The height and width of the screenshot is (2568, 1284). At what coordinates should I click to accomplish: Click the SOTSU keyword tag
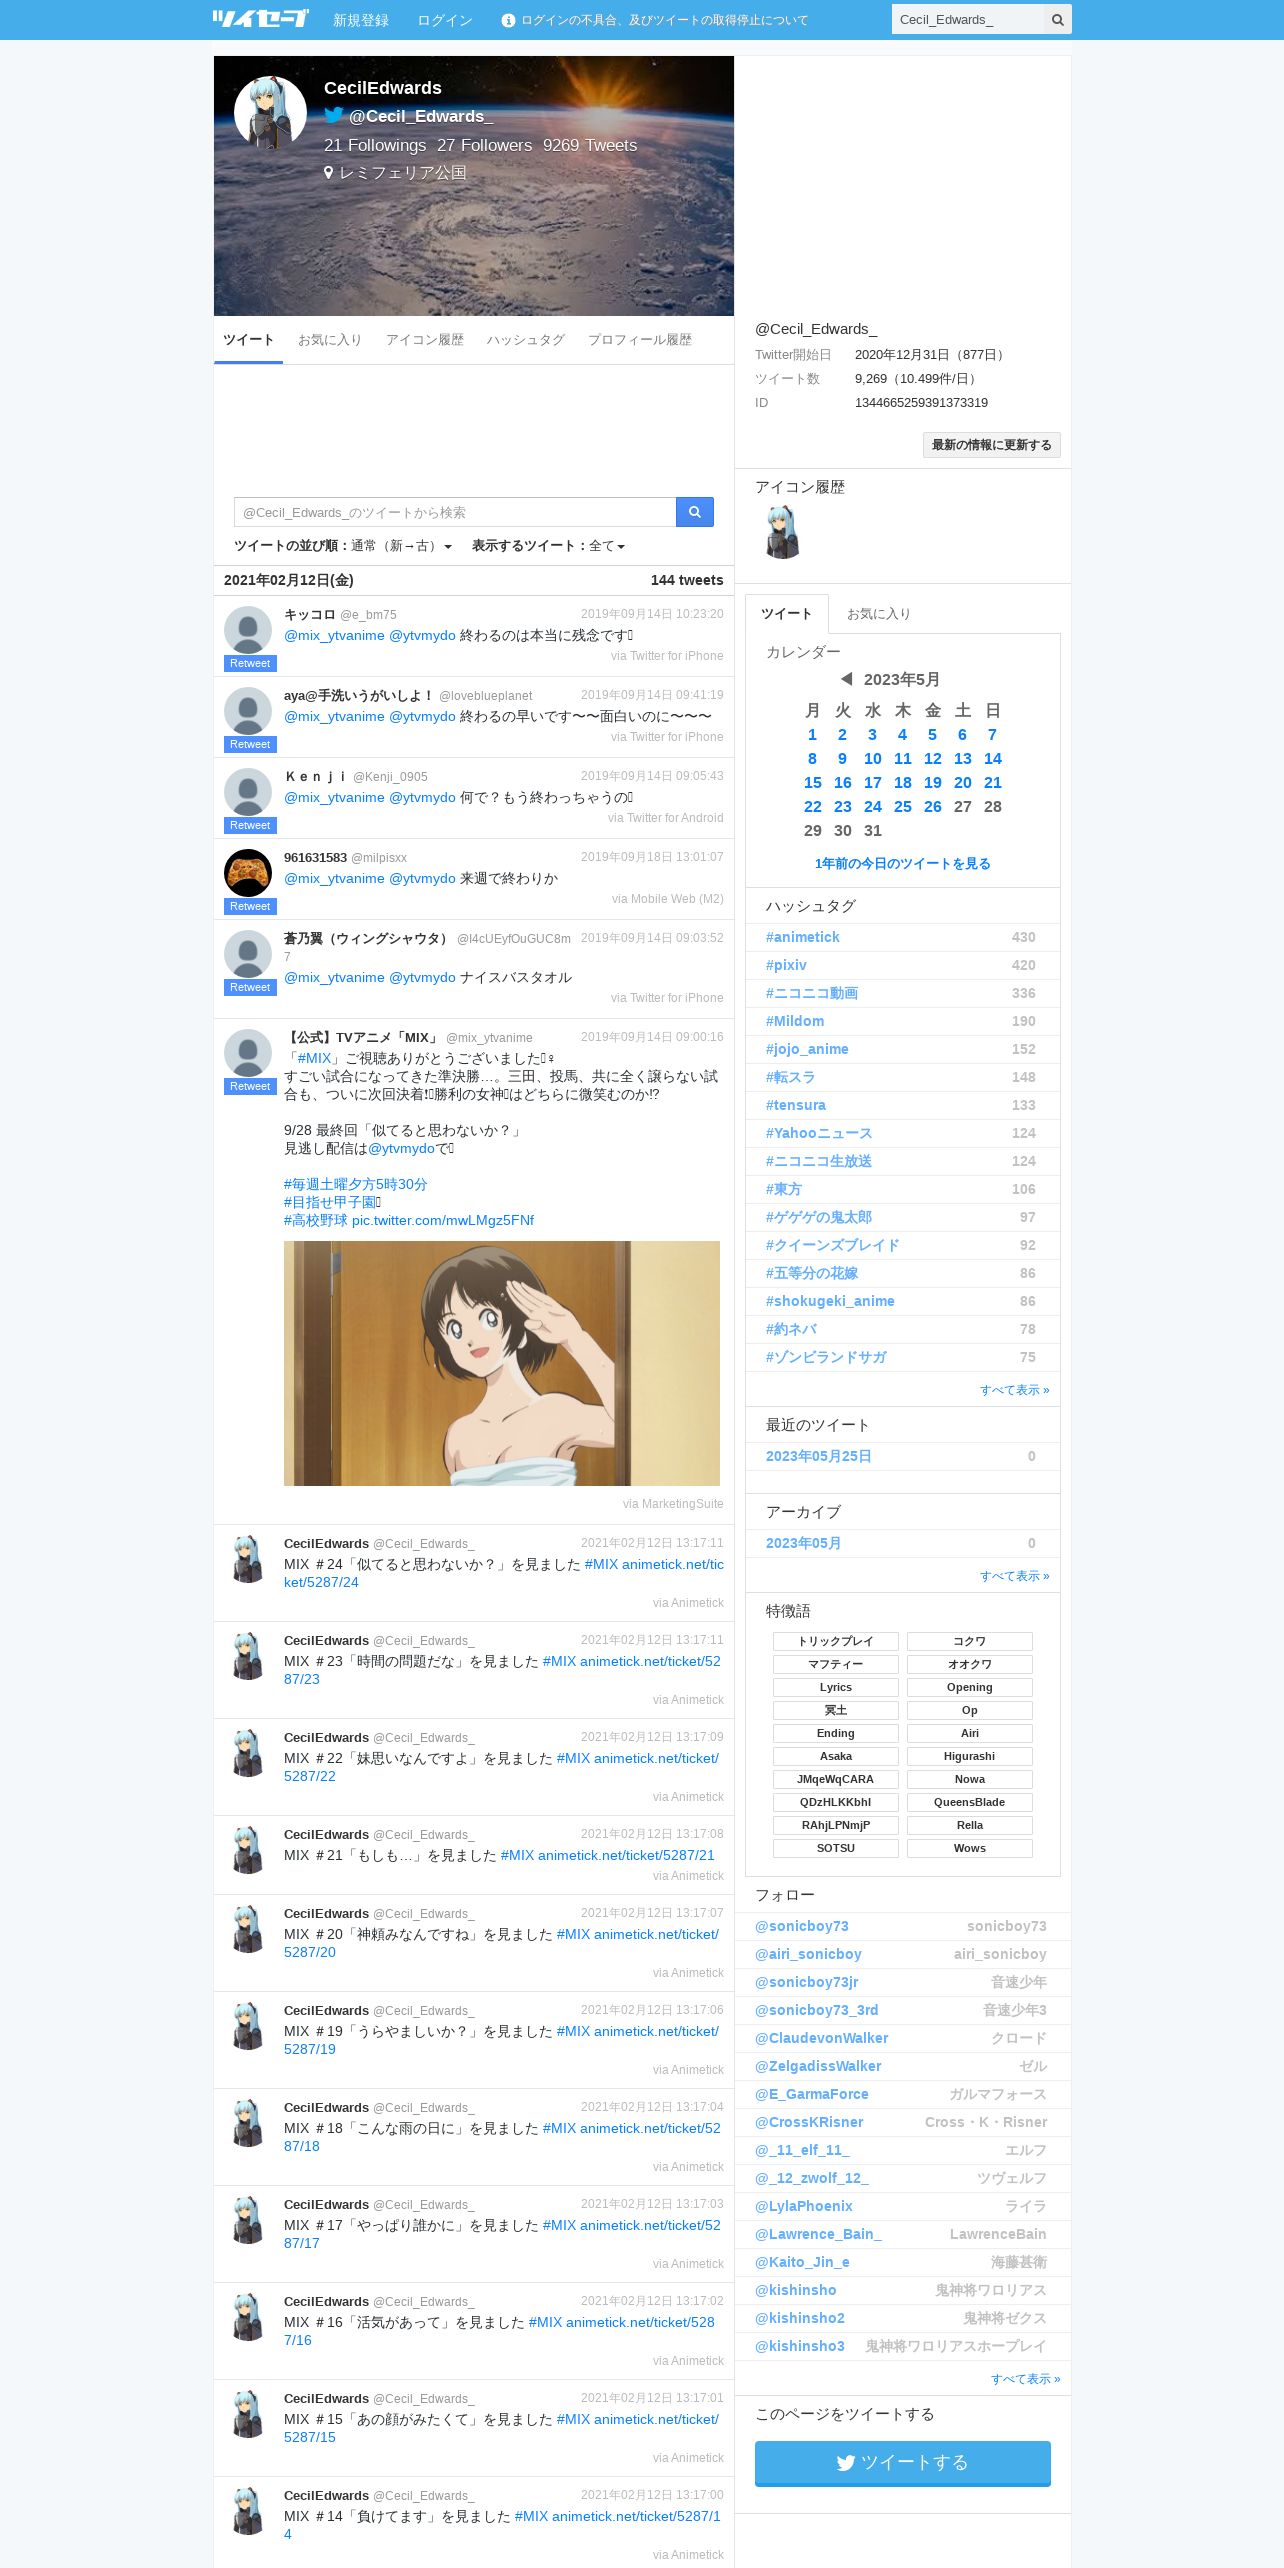pyautogui.click(x=836, y=1848)
